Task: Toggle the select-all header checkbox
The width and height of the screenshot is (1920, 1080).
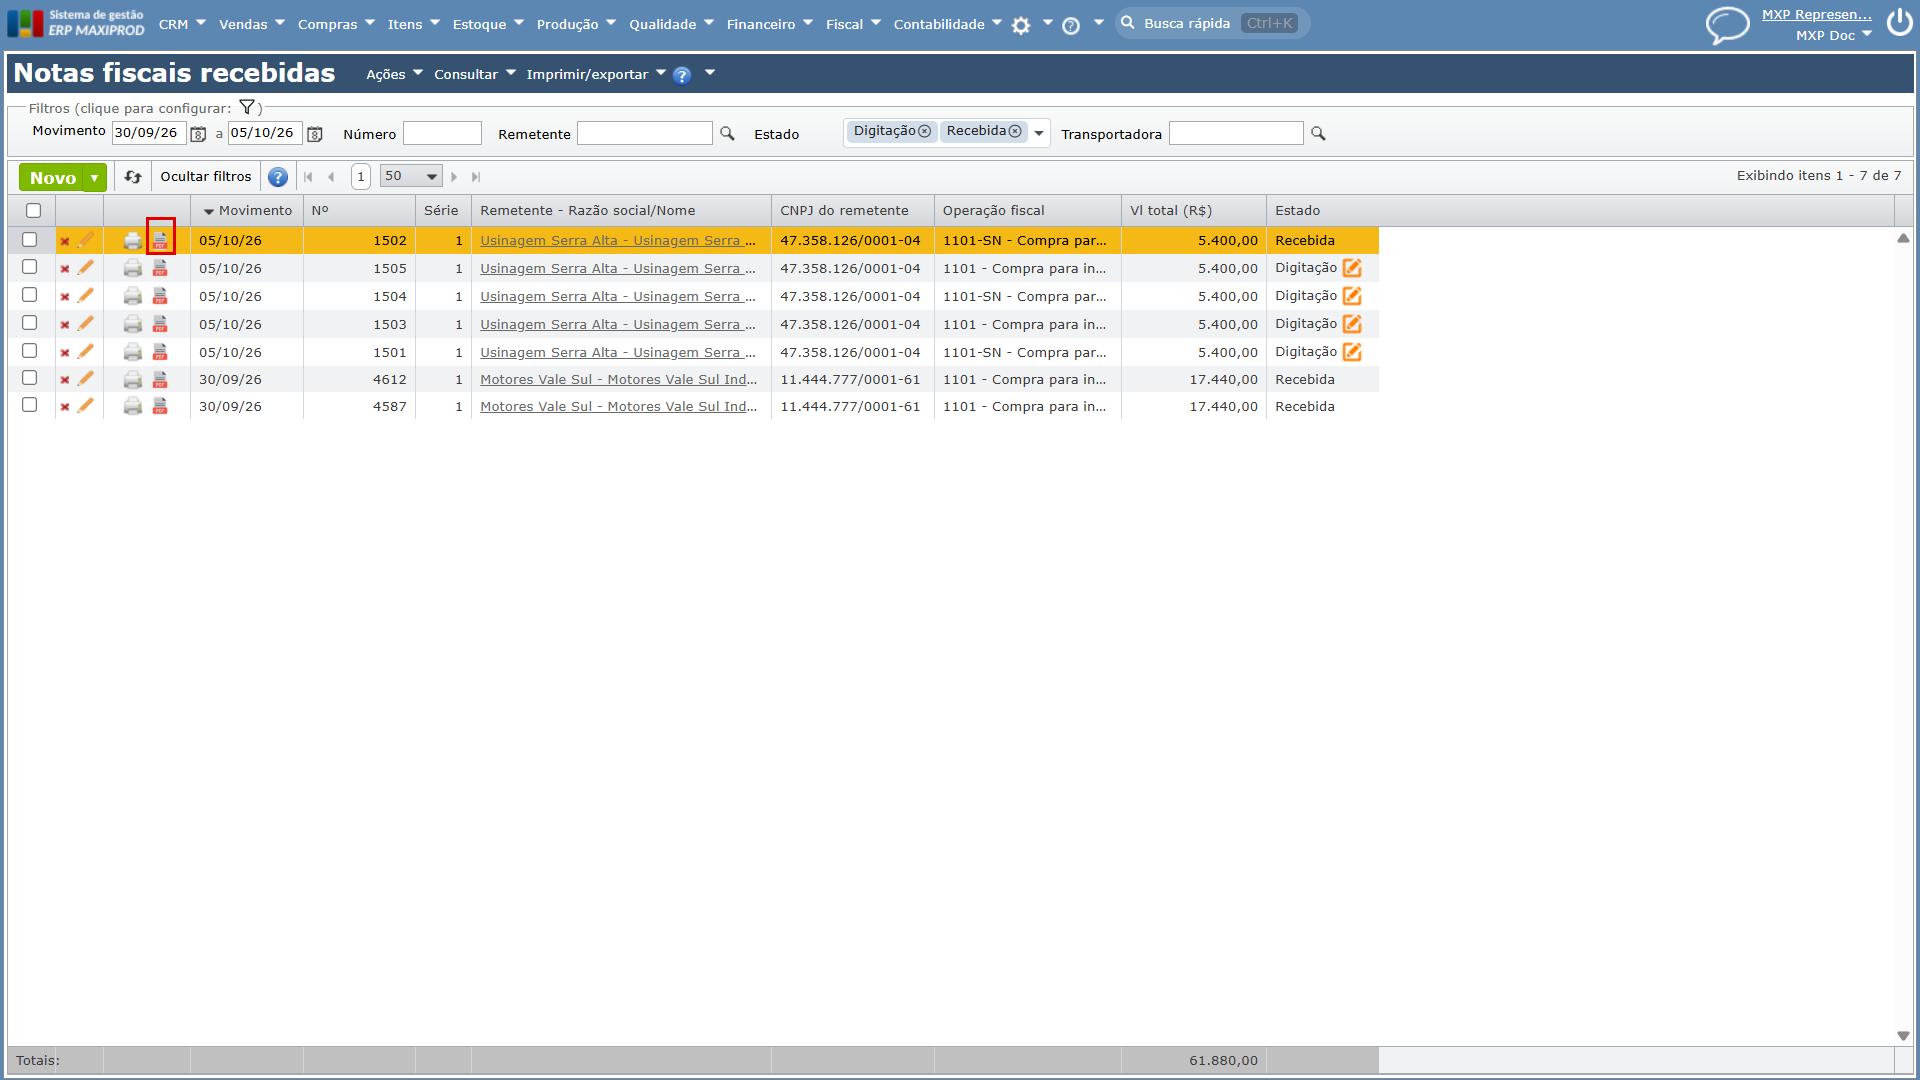Action: [33, 210]
